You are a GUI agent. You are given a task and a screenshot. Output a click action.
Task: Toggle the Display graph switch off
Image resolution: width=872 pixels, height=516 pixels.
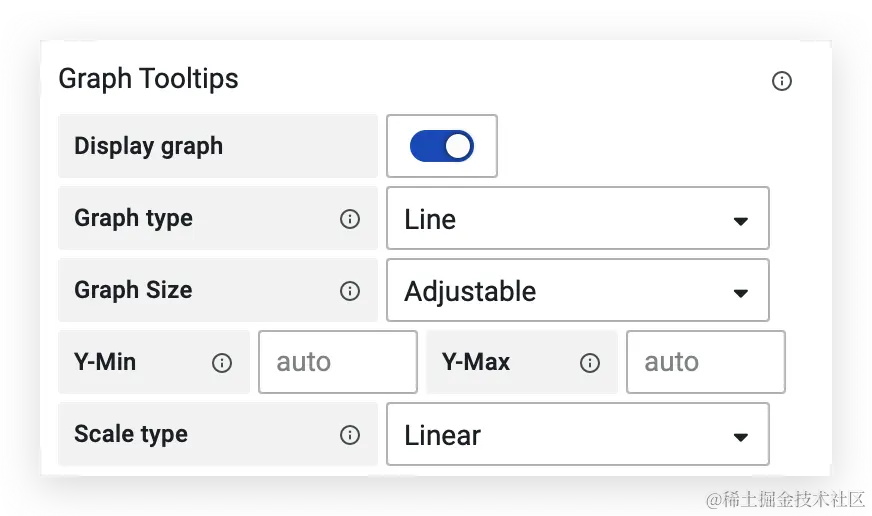pos(442,146)
